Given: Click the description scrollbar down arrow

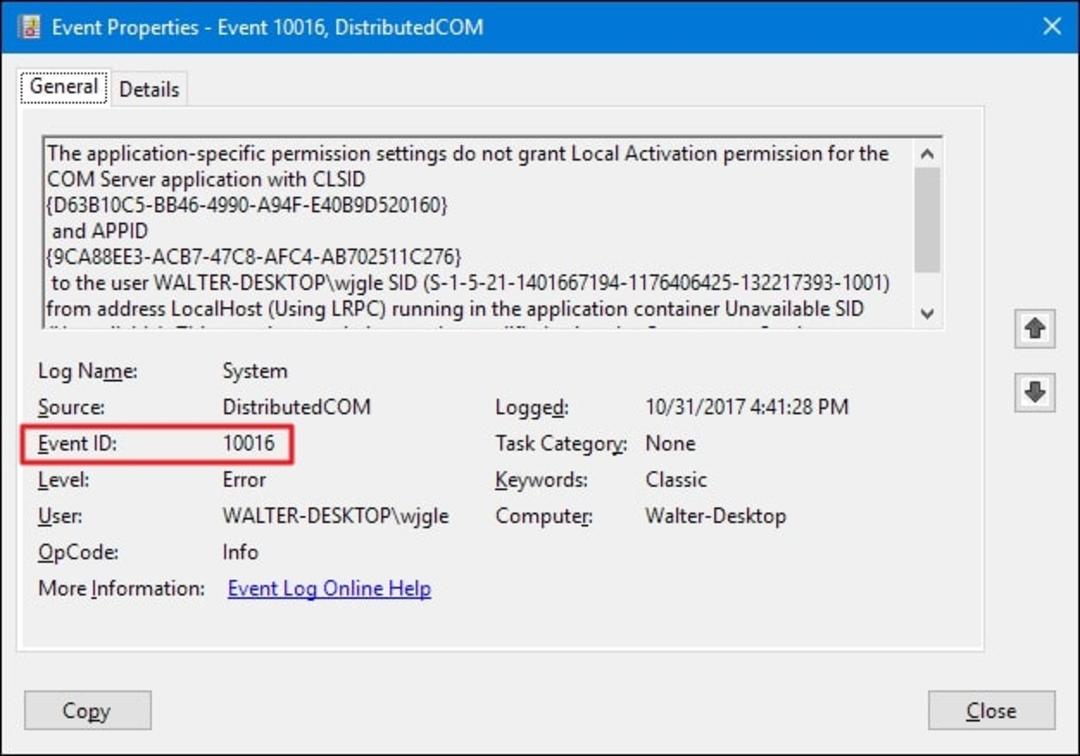Looking at the screenshot, I should 927,313.
